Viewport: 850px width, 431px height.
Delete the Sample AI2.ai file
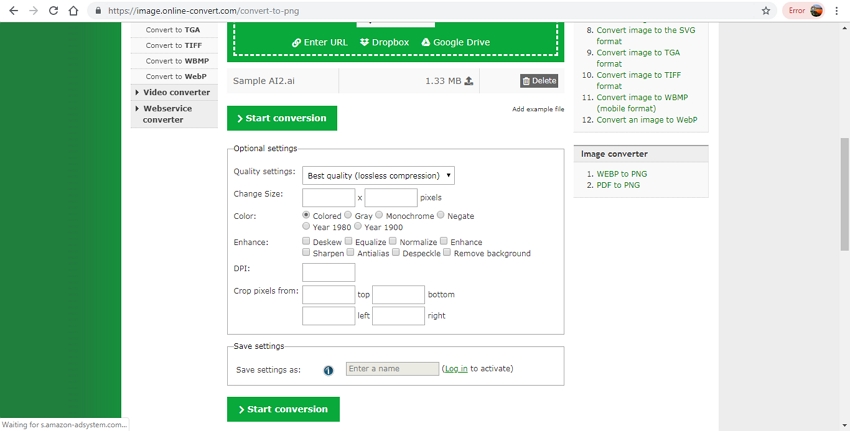coord(539,81)
